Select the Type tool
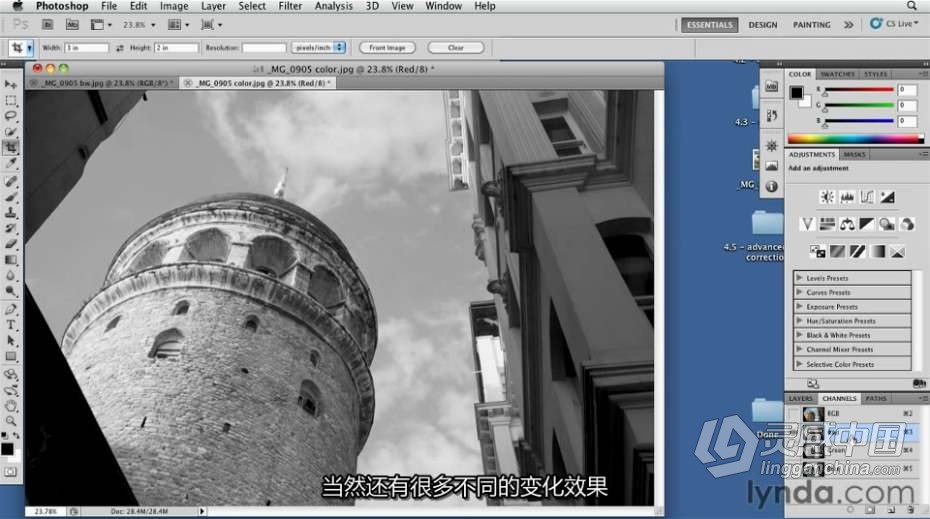This screenshot has height=519, width=930. click(11, 325)
